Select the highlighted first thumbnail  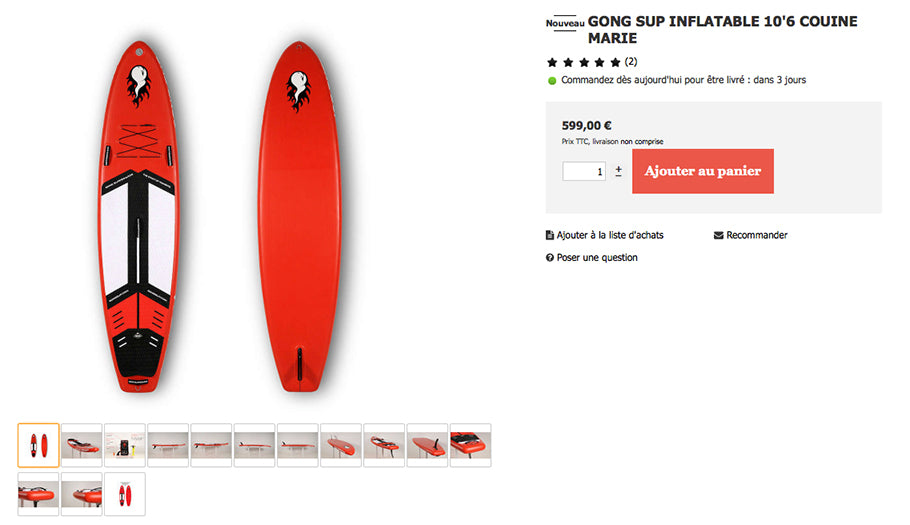[x=38, y=445]
